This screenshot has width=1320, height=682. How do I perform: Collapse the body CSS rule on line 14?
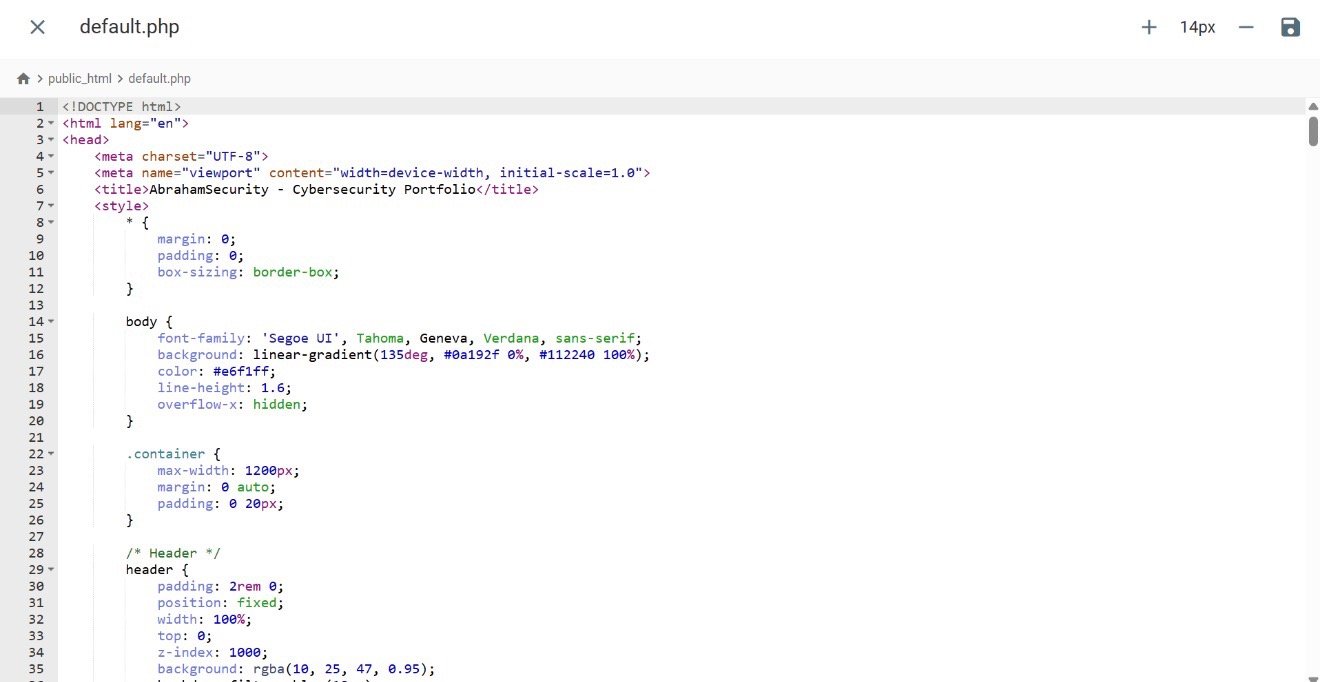[x=51, y=322]
